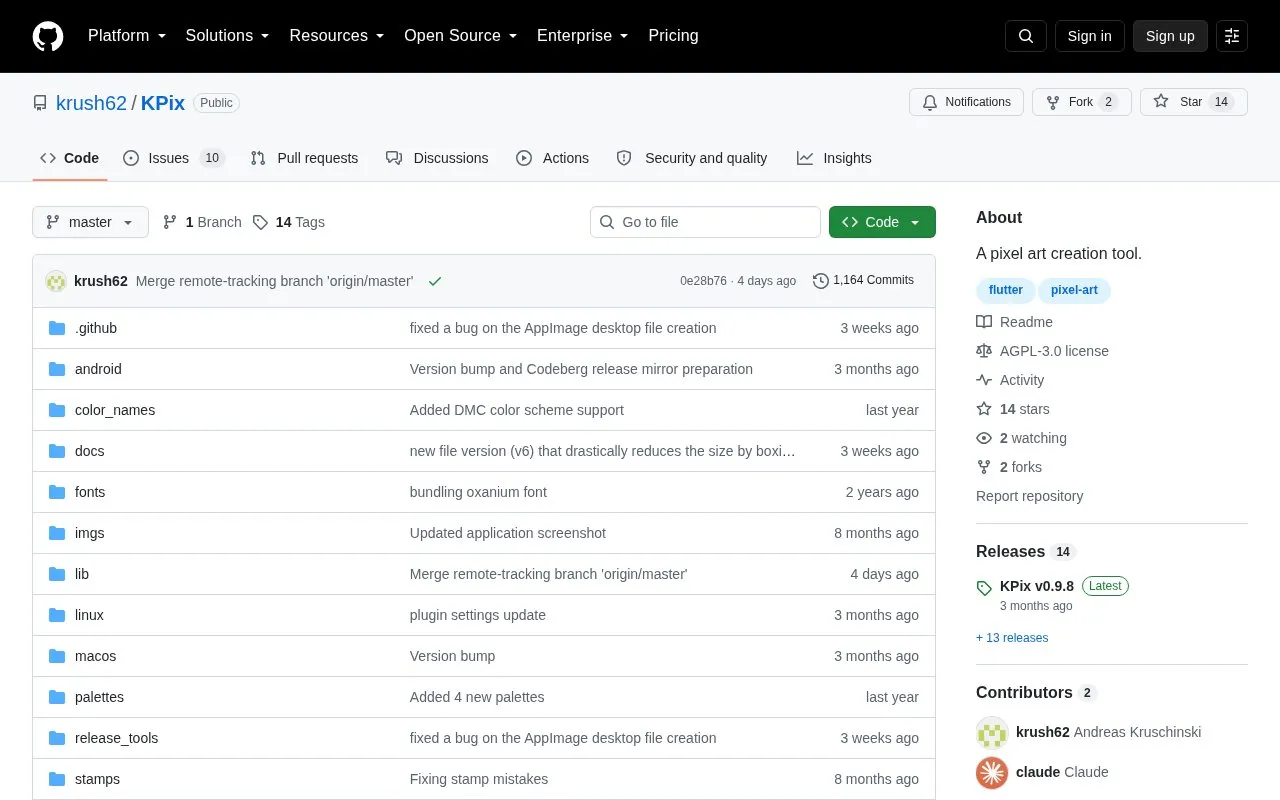Expand the Resources menu
The height and width of the screenshot is (800, 1280).
click(x=337, y=36)
